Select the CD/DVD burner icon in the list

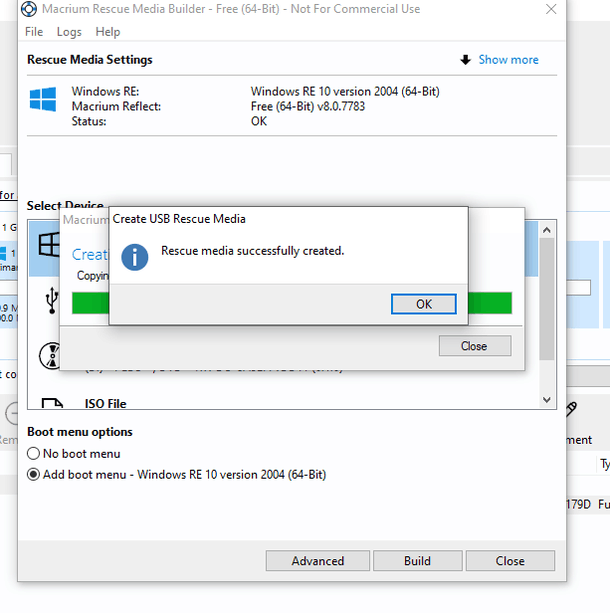[49, 356]
